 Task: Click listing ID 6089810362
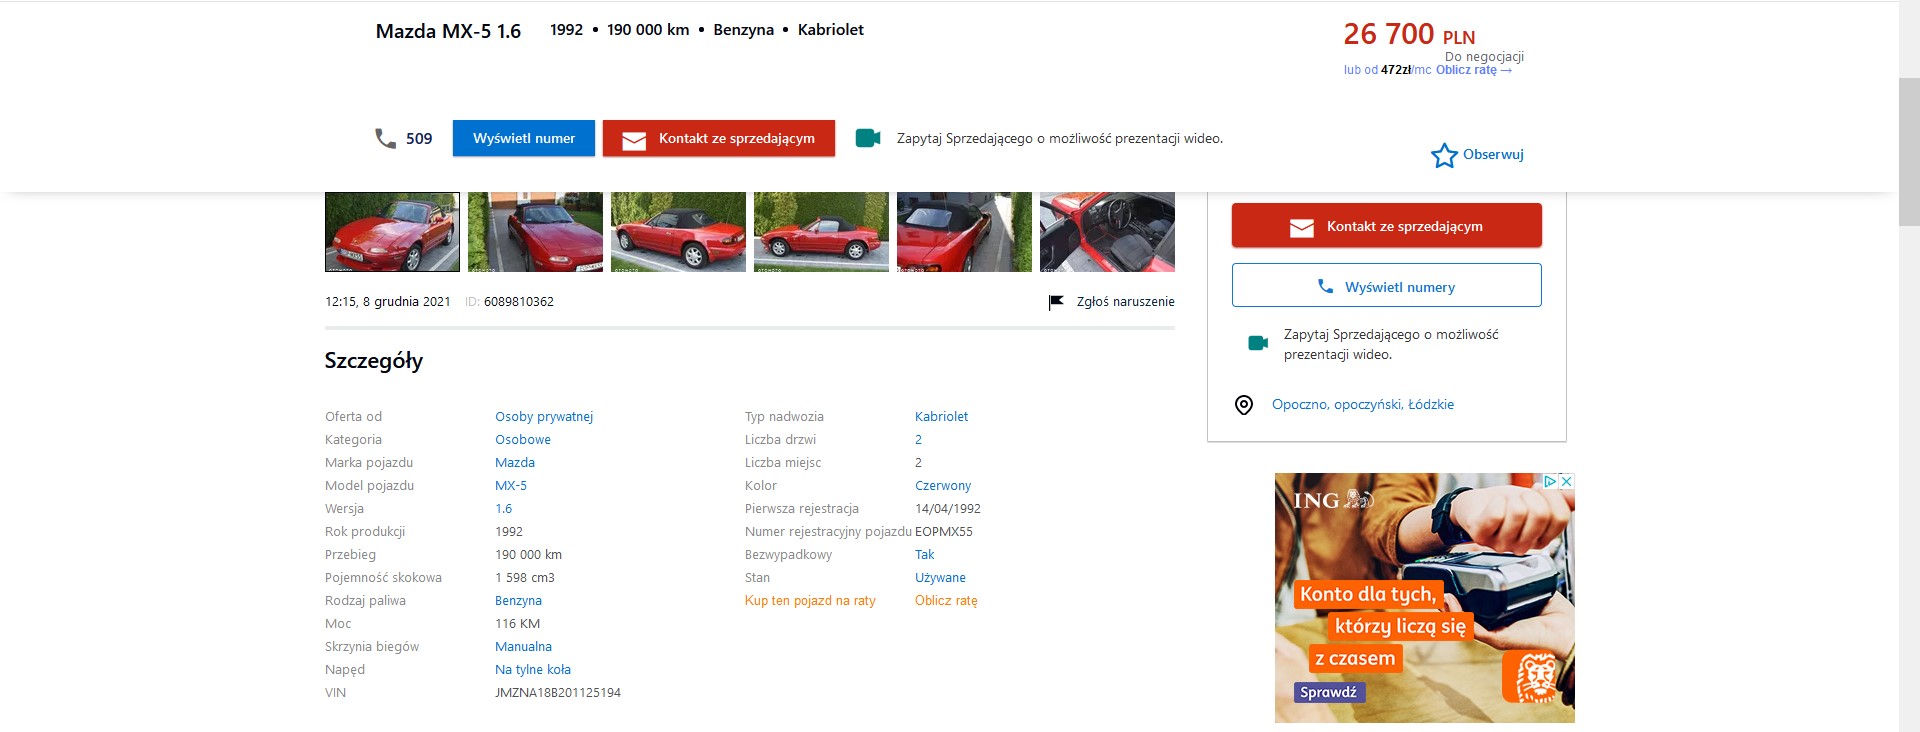[519, 302]
